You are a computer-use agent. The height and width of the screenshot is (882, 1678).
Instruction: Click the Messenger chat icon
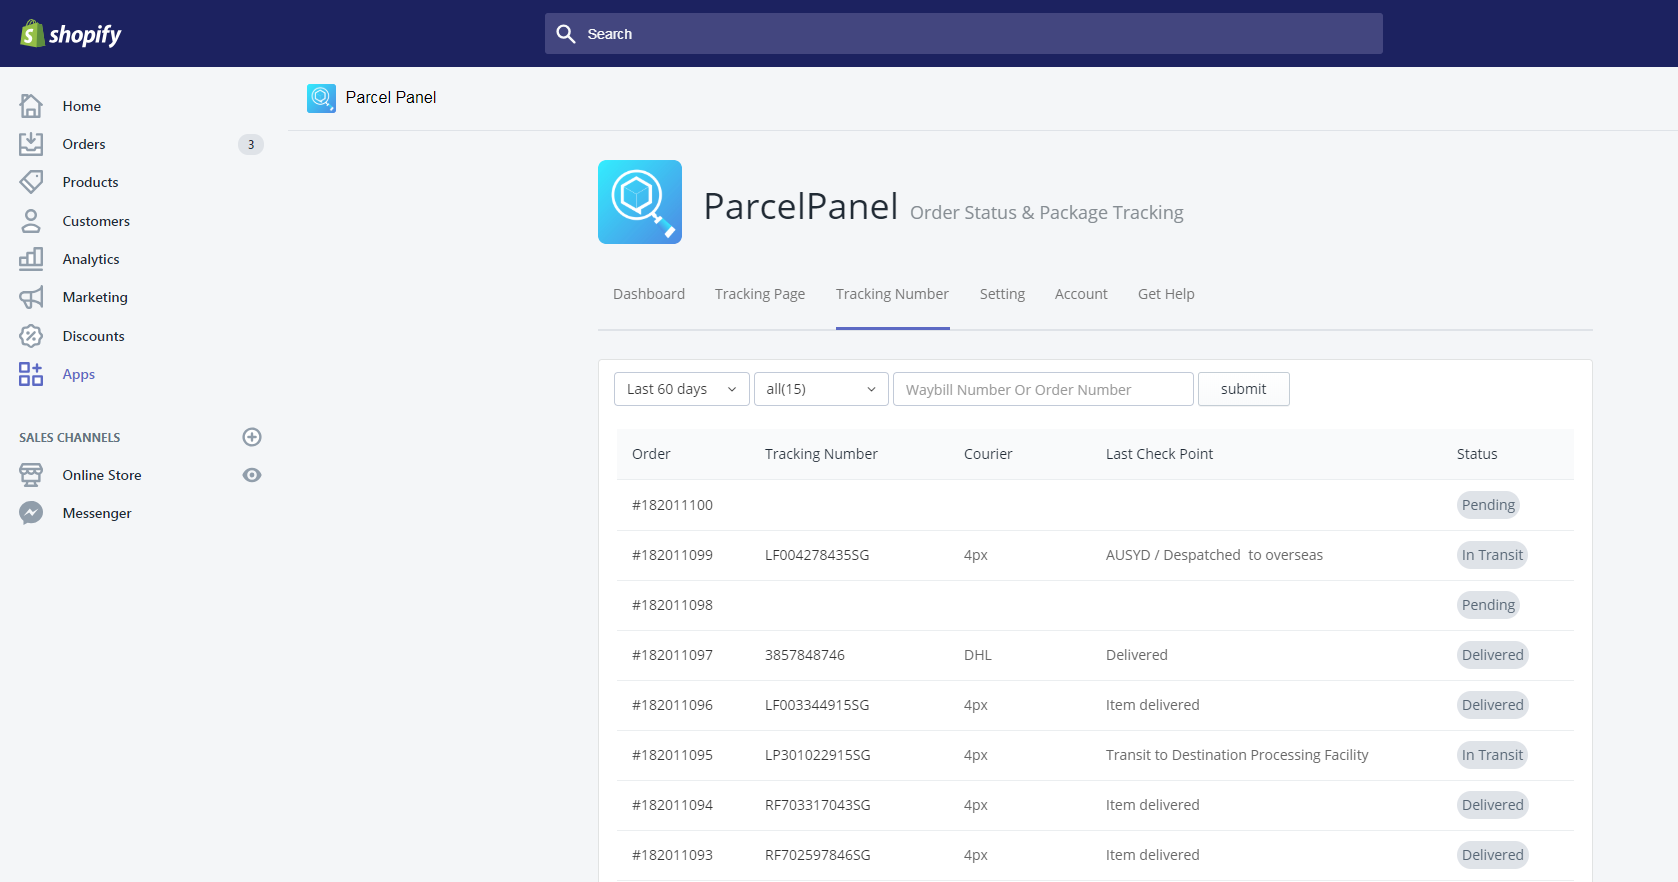click(x=31, y=513)
